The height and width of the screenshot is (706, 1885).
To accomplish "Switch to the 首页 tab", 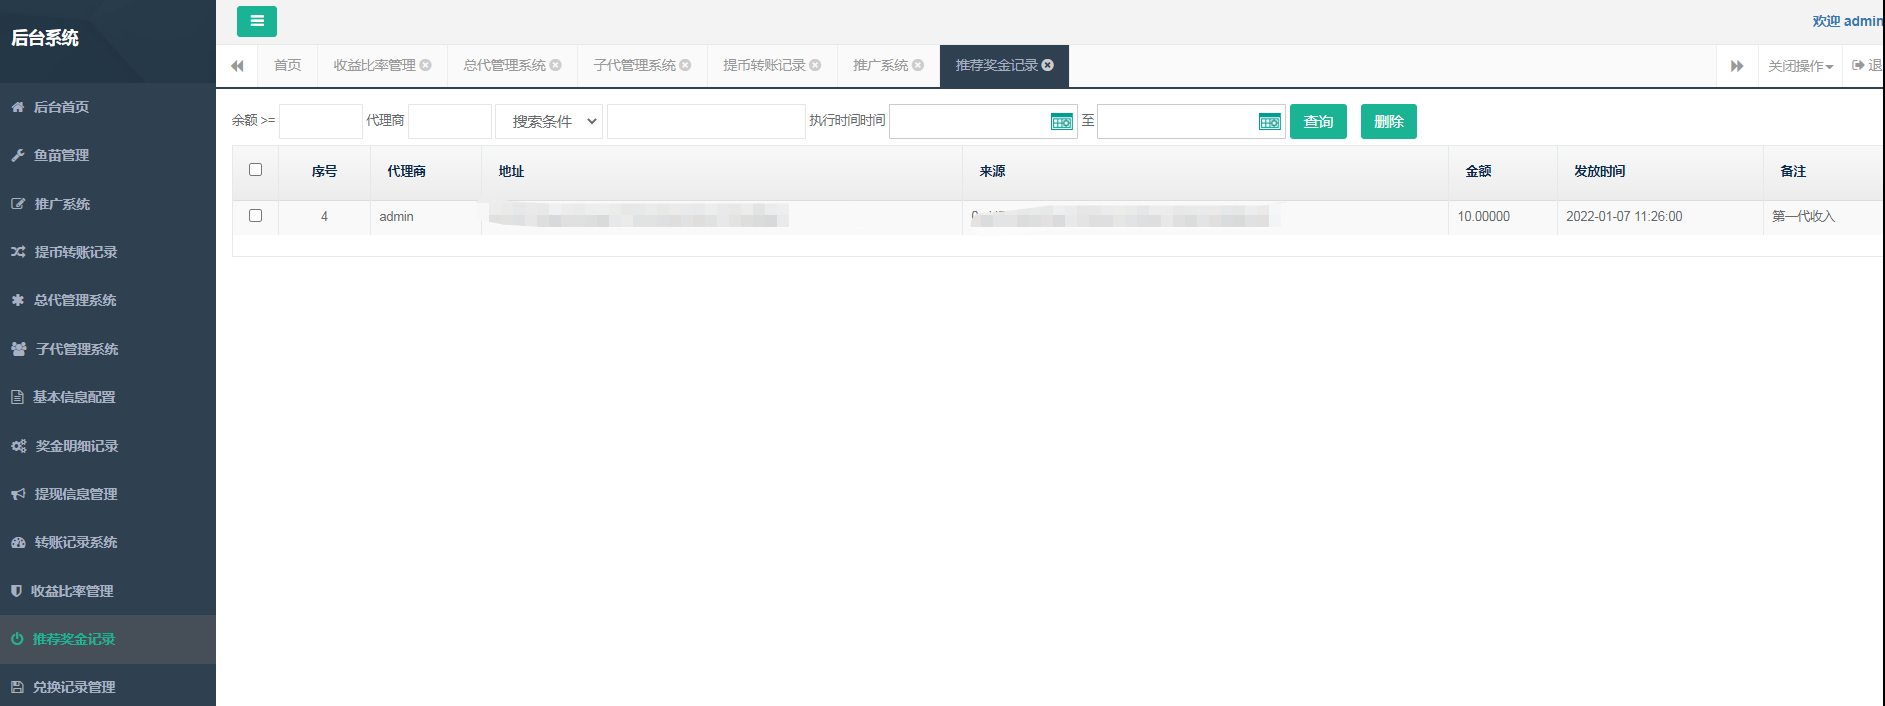I will [x=287, y=65].
